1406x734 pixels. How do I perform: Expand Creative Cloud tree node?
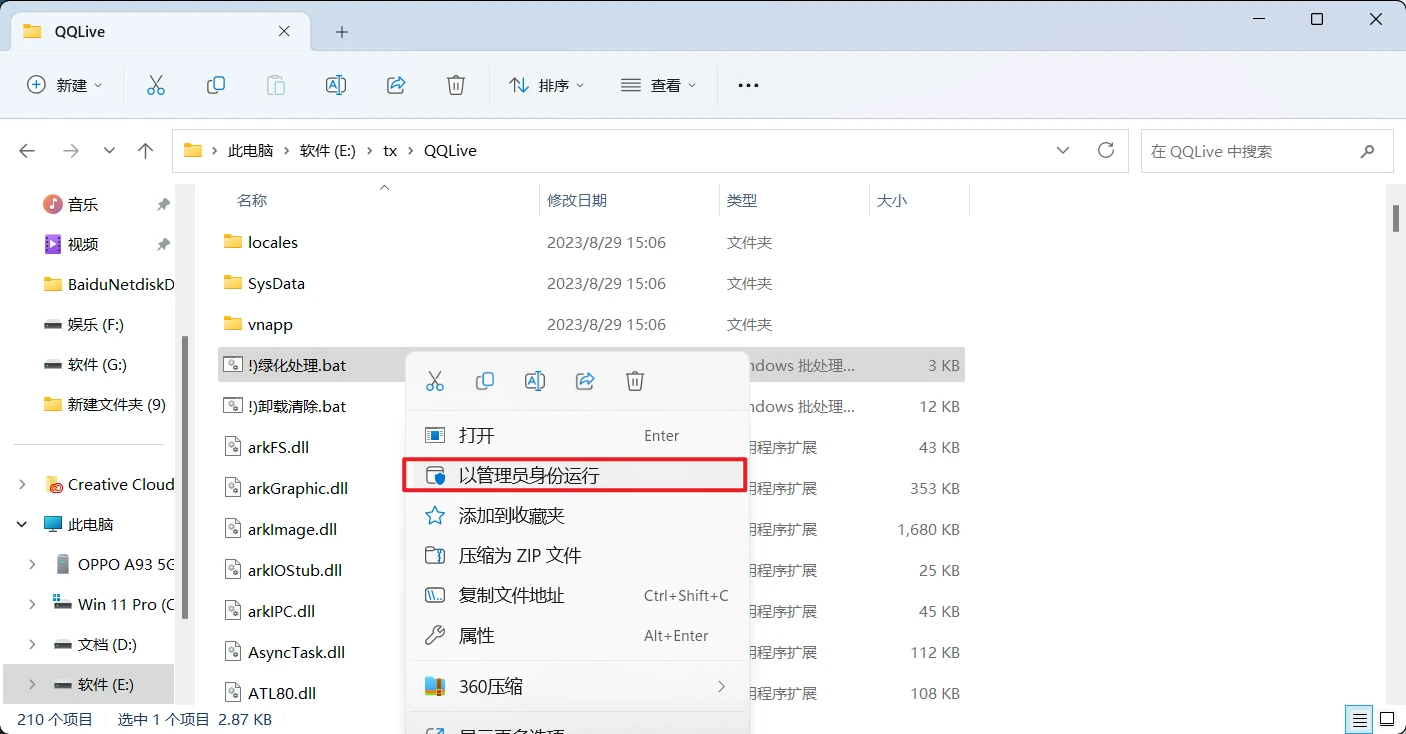click(23, 485)
